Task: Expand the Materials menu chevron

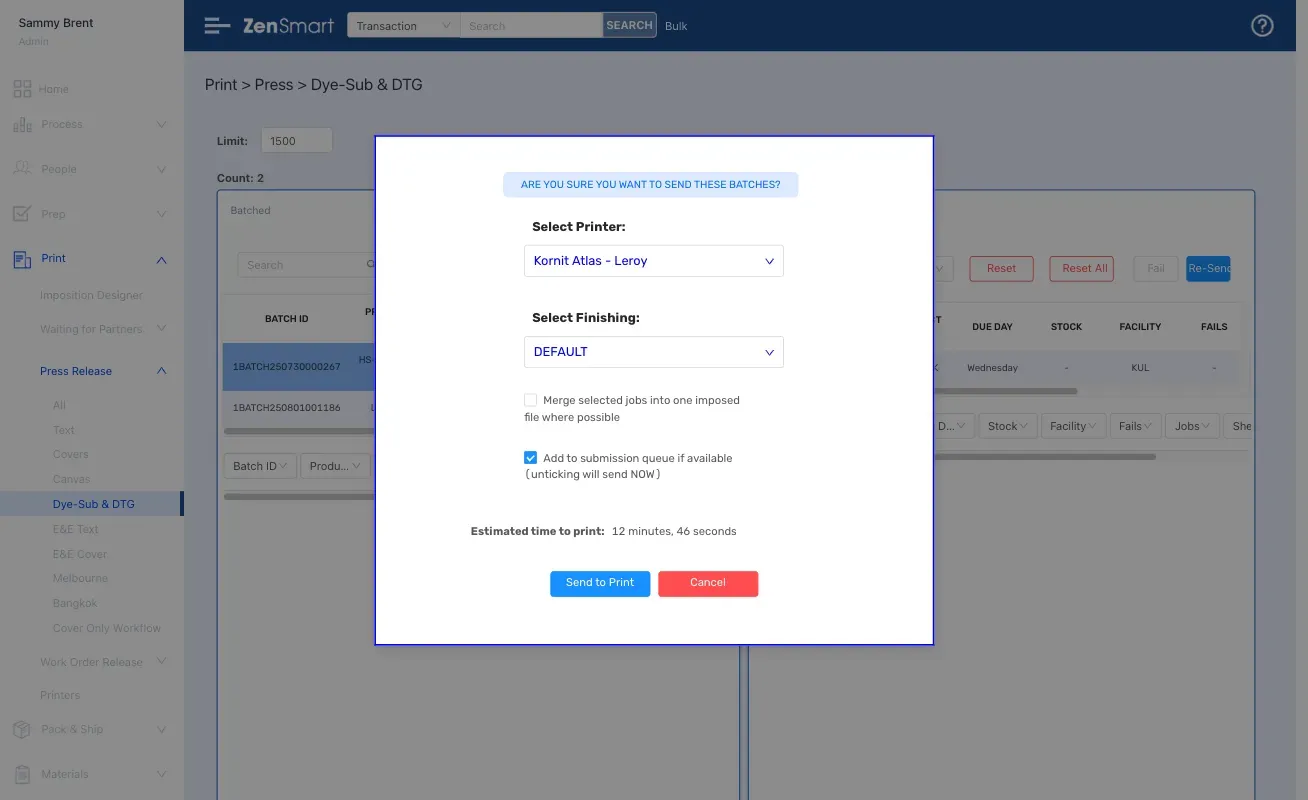Action: coord(162,774)
